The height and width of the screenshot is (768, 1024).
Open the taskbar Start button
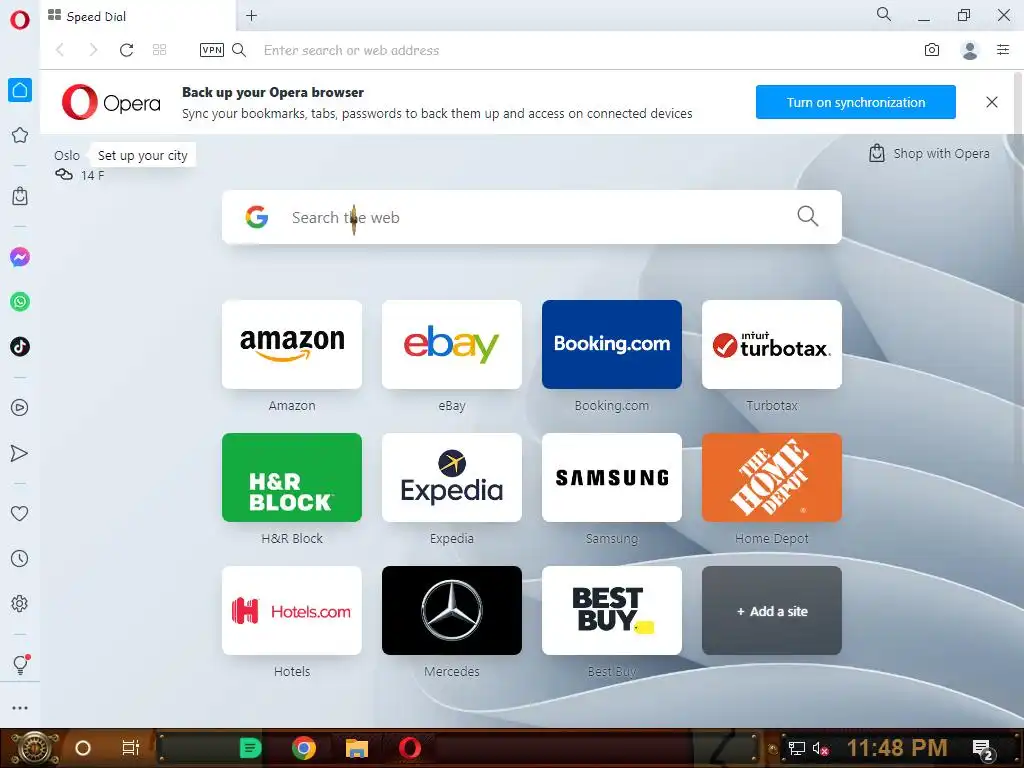point(34,748)
